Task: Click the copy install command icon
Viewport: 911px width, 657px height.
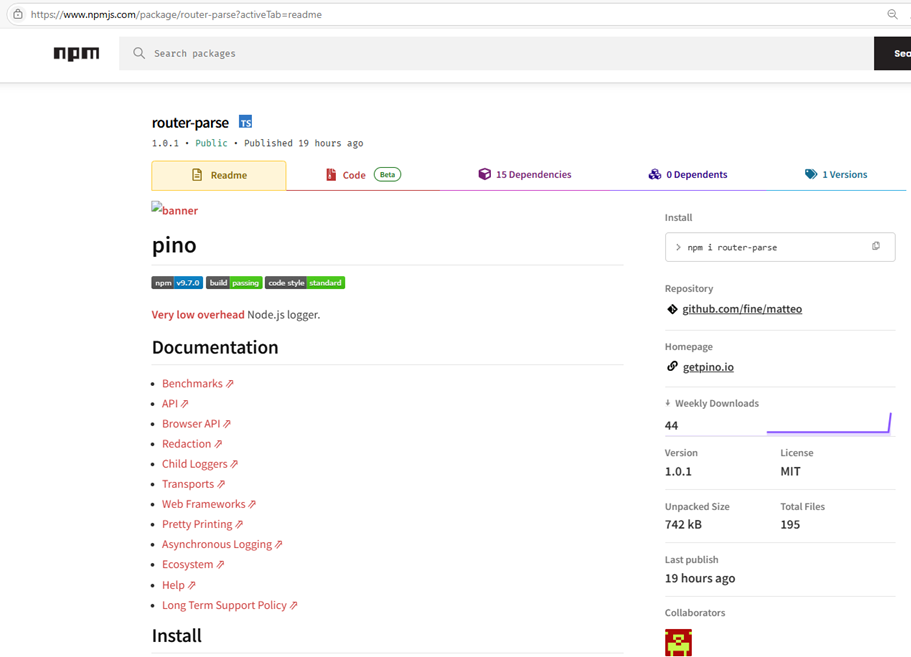Action: coord(876,246)
